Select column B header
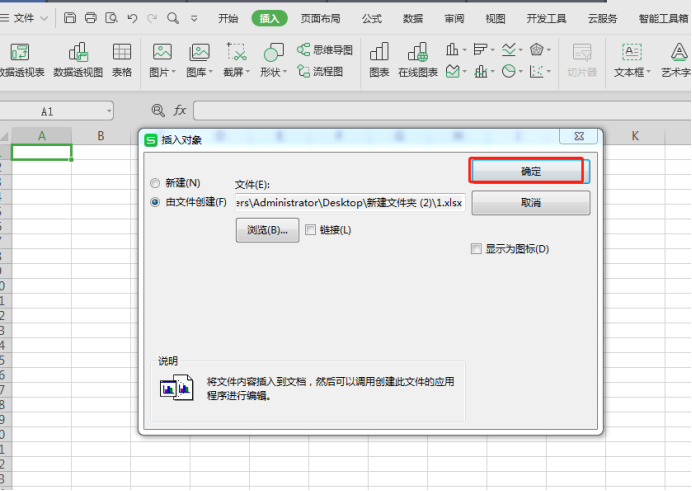This screenshot has height=491, width=692. coord(101,136)
